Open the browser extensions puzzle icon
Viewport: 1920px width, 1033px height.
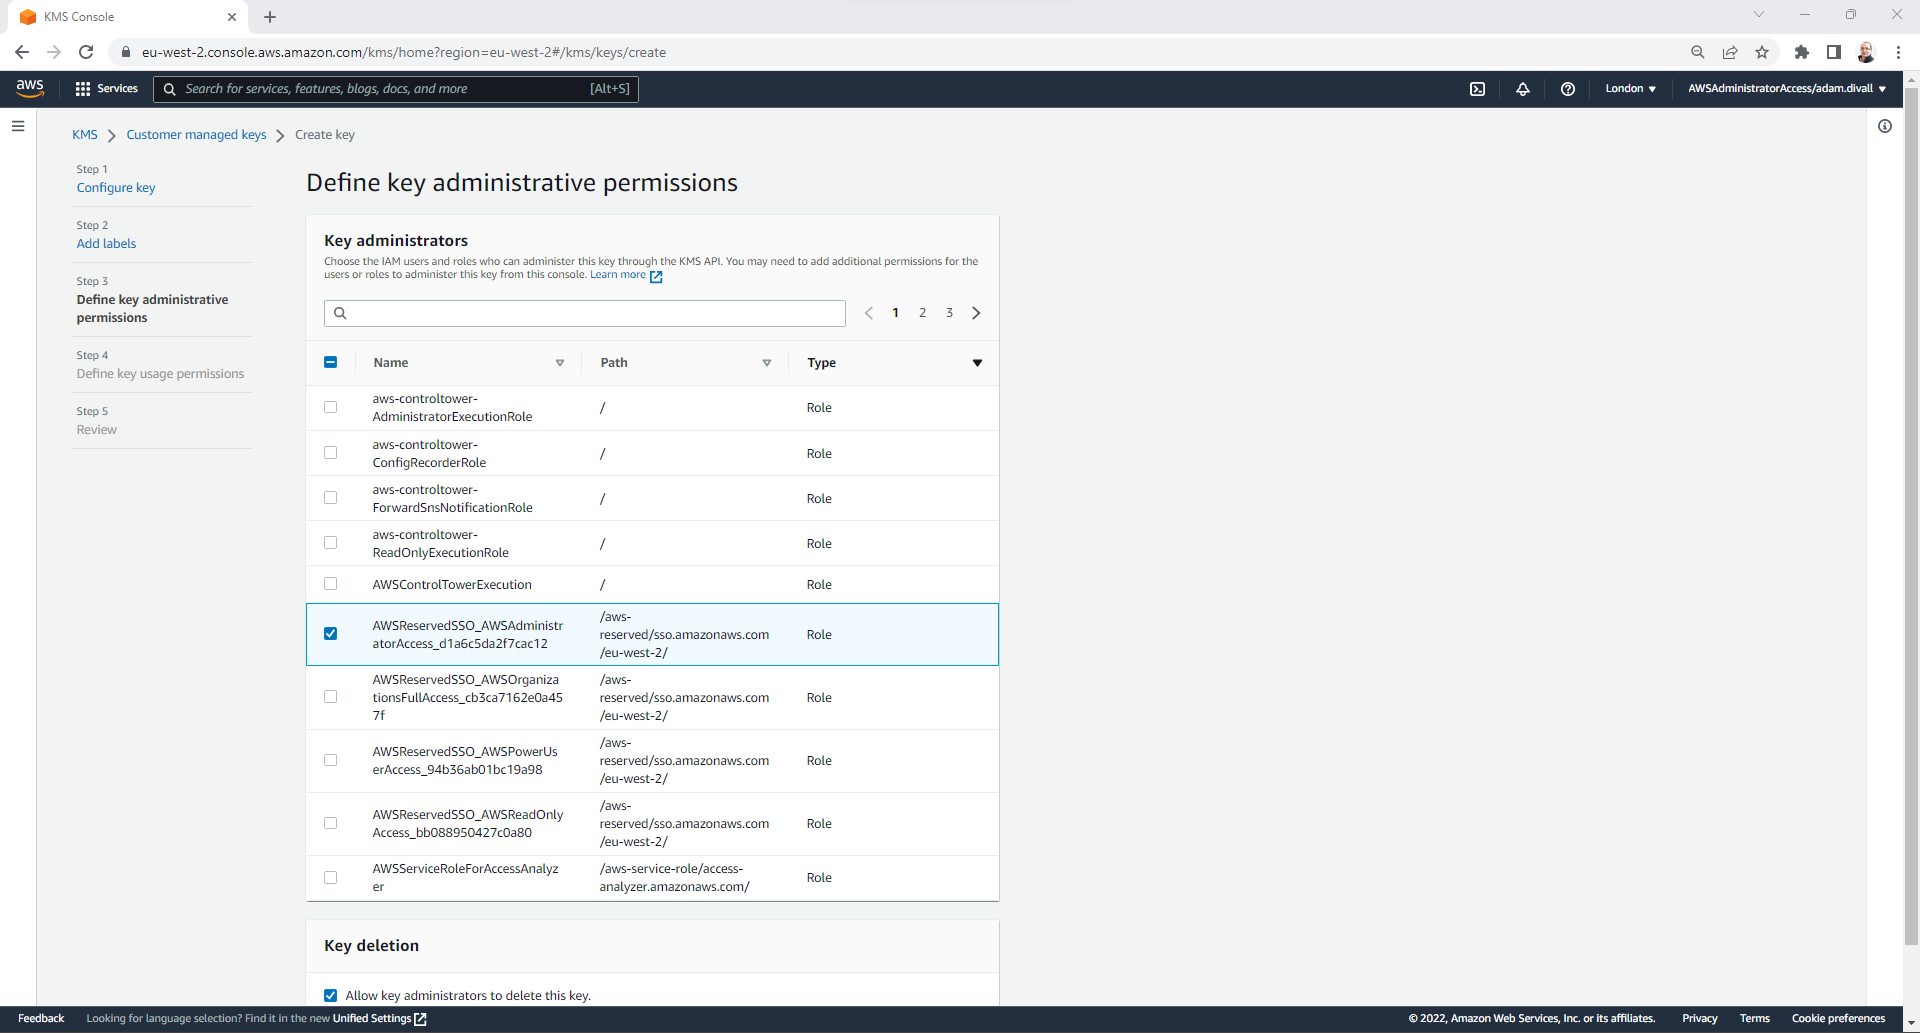tap(1801, 52)
